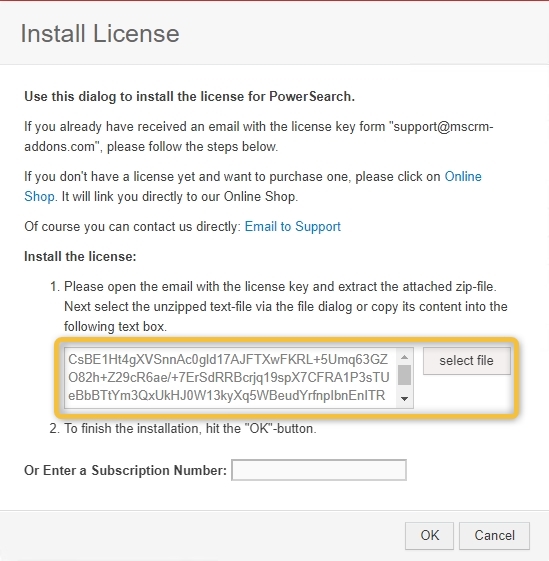Screen dimensions: 549x561
Task: Confirm the installation with the OK button
Action: 429,536
